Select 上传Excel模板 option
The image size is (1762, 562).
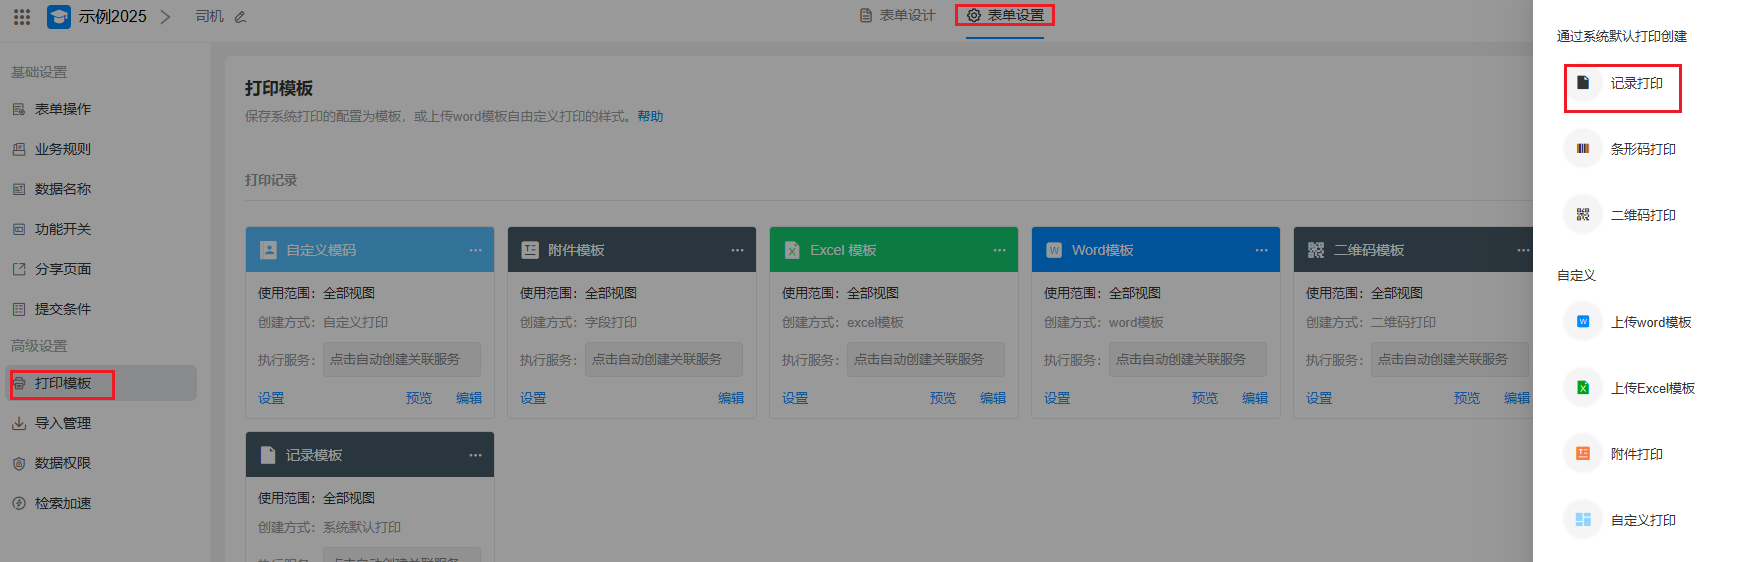pos(1651,388)
